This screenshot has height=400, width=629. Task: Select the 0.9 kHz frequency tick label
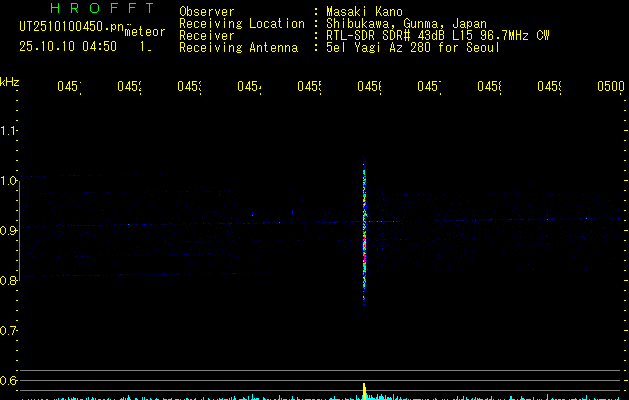[x=9, y=231]
